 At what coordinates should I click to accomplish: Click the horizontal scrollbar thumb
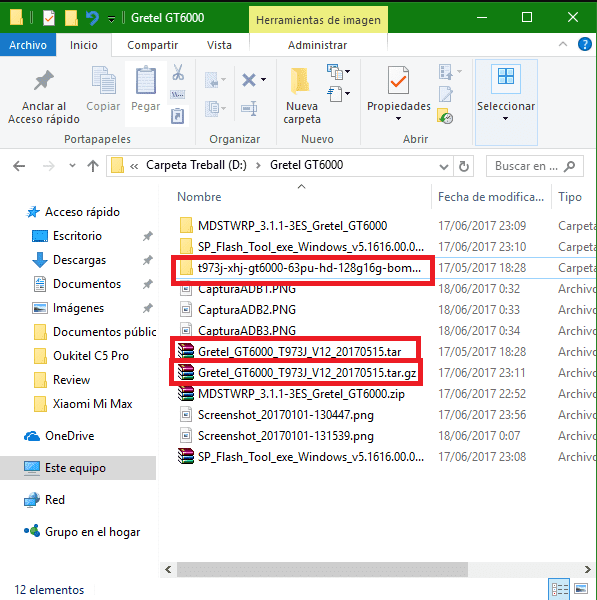[322, 569]
